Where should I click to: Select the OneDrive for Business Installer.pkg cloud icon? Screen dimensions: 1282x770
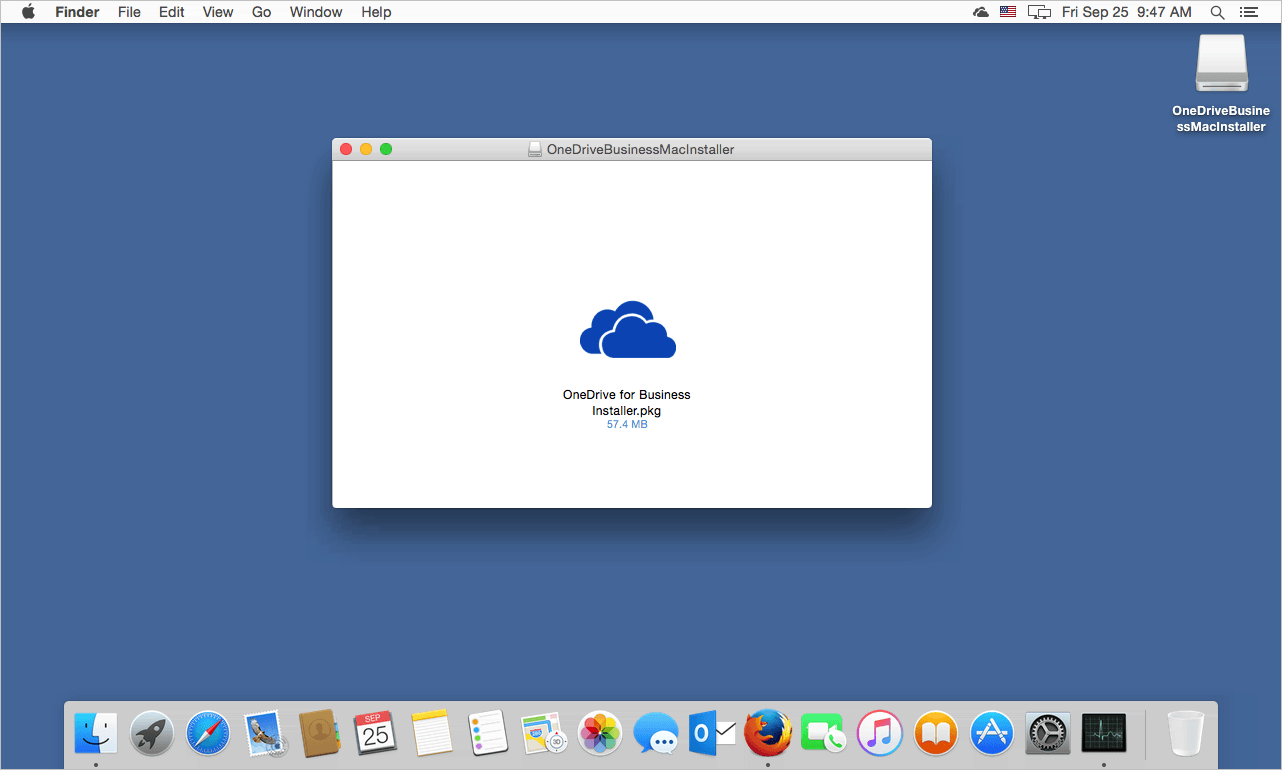click(628, 329)
